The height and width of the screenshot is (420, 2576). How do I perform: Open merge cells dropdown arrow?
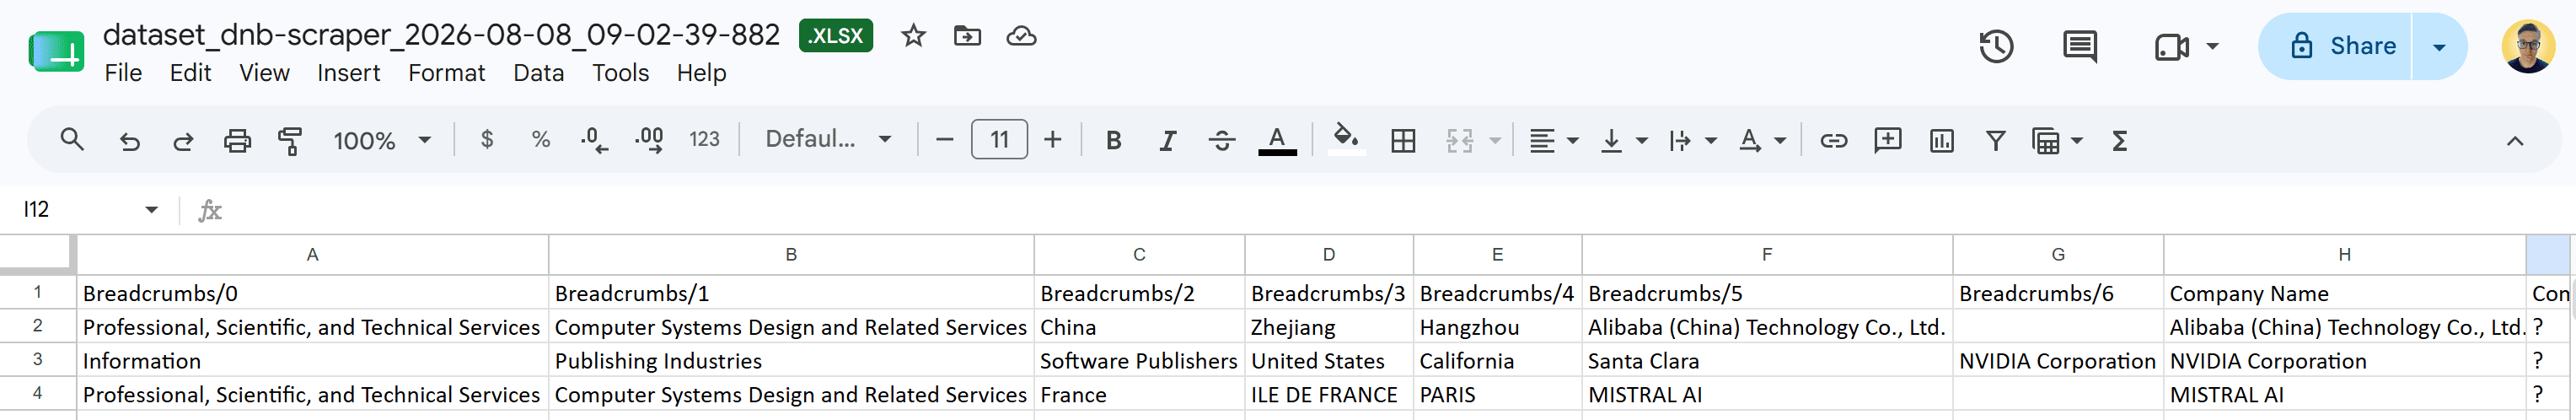pyautogui.click(x=1495, y=140)
